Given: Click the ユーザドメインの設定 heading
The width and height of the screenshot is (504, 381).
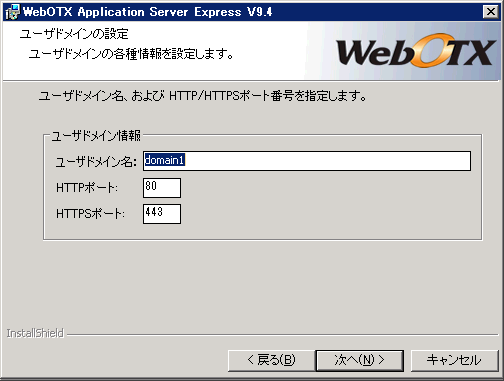Looking at the screenshot, I should tap(74, 34).
